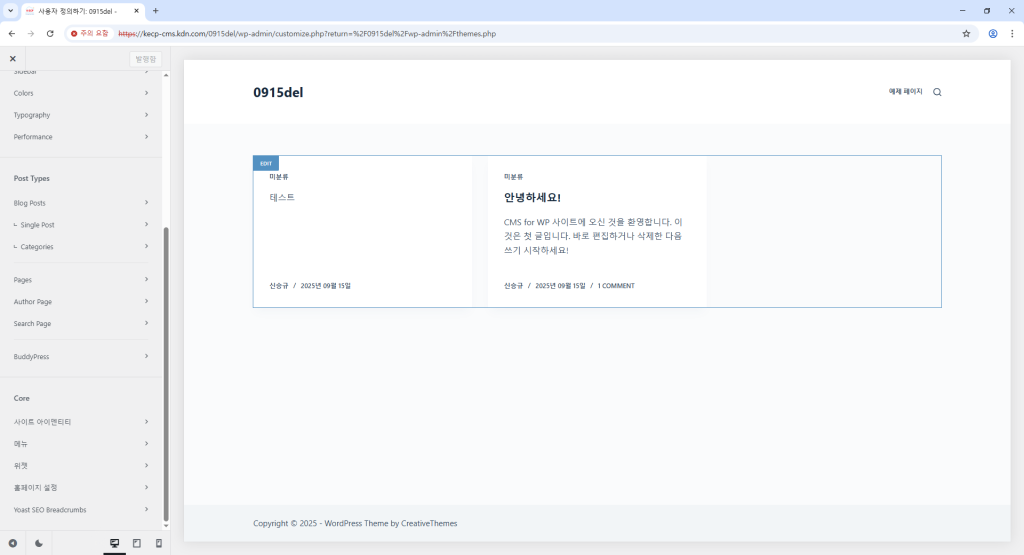Open the Single Post panel

(x=80, y=225)
